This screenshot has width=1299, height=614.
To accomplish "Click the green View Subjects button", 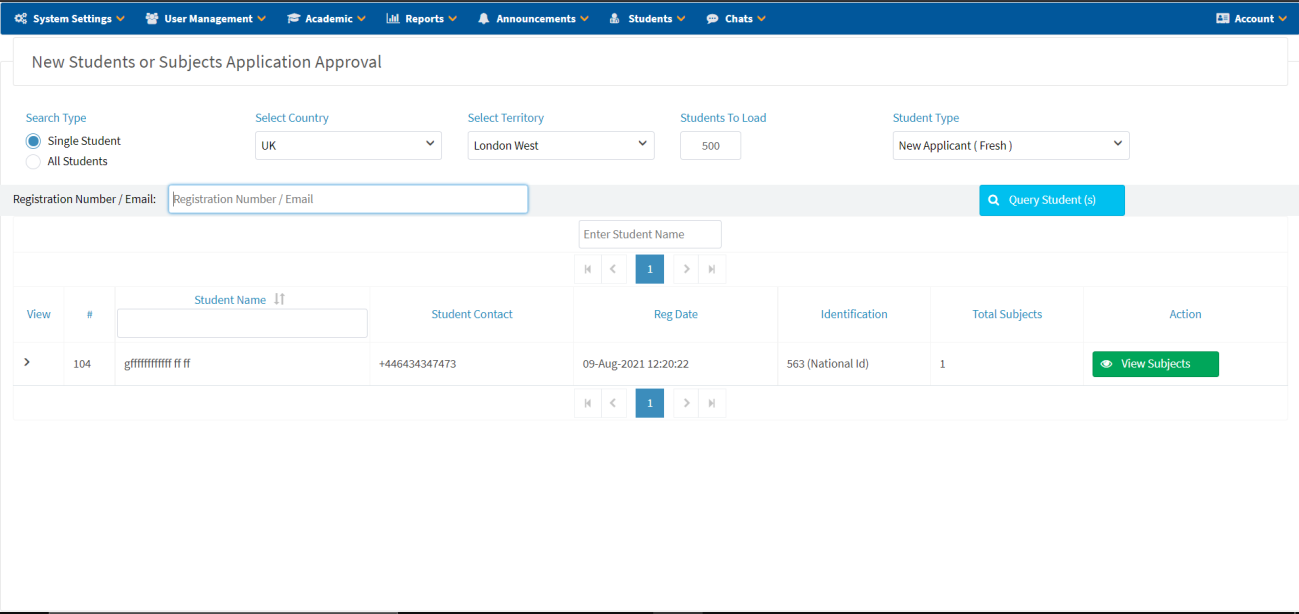I will pyautogui.click(x=1155, y=364).
